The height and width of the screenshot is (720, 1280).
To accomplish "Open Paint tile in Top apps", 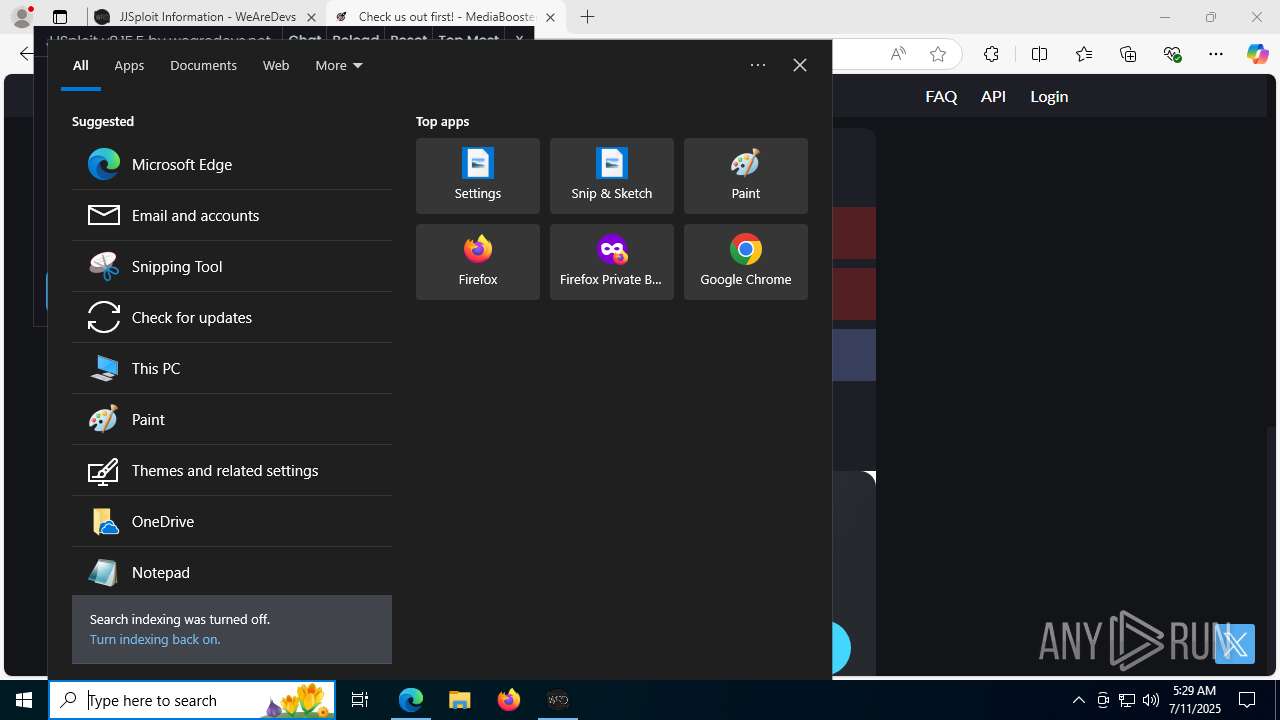I will pos(746,176).
